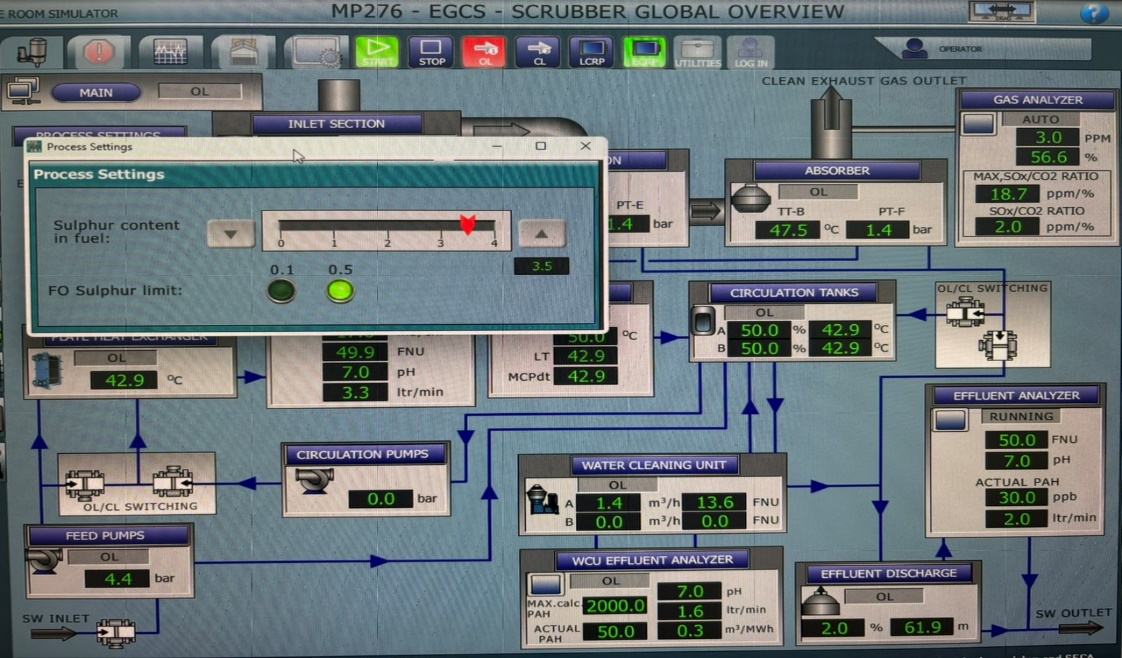Click the red alarm icon in toolbar

point(99,52)
